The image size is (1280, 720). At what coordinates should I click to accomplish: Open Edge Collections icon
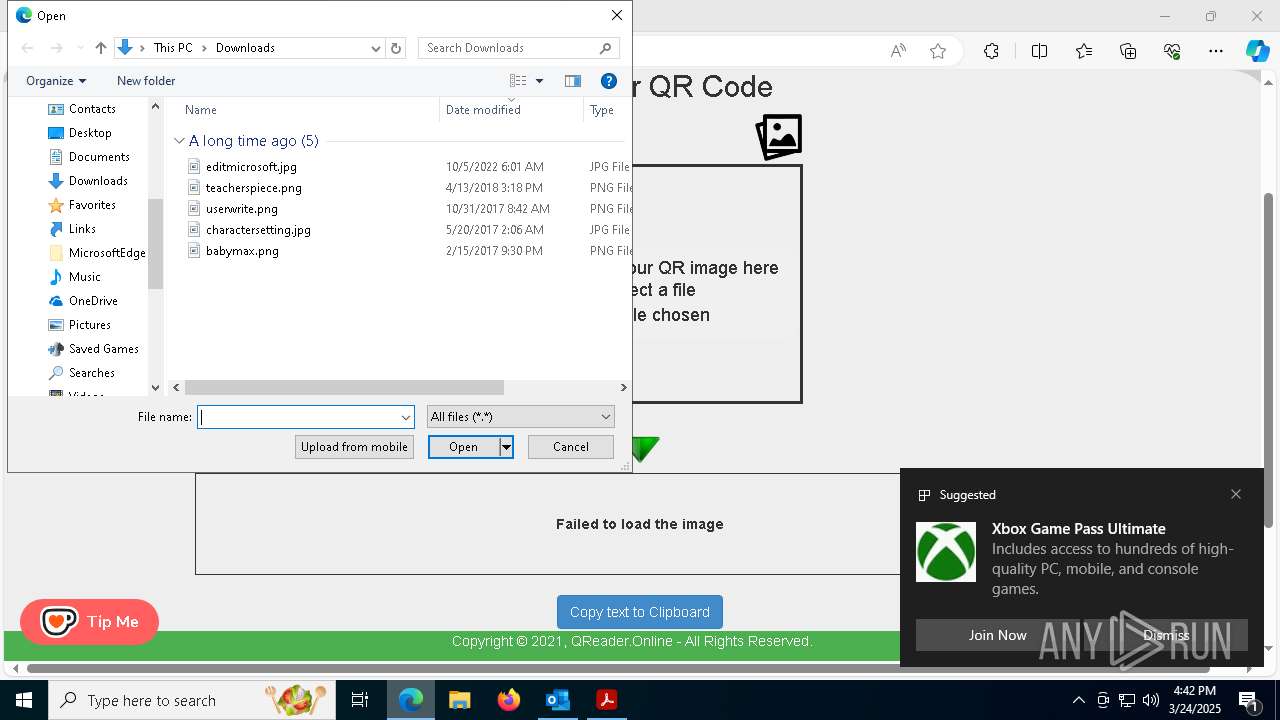click(1128, 51)
